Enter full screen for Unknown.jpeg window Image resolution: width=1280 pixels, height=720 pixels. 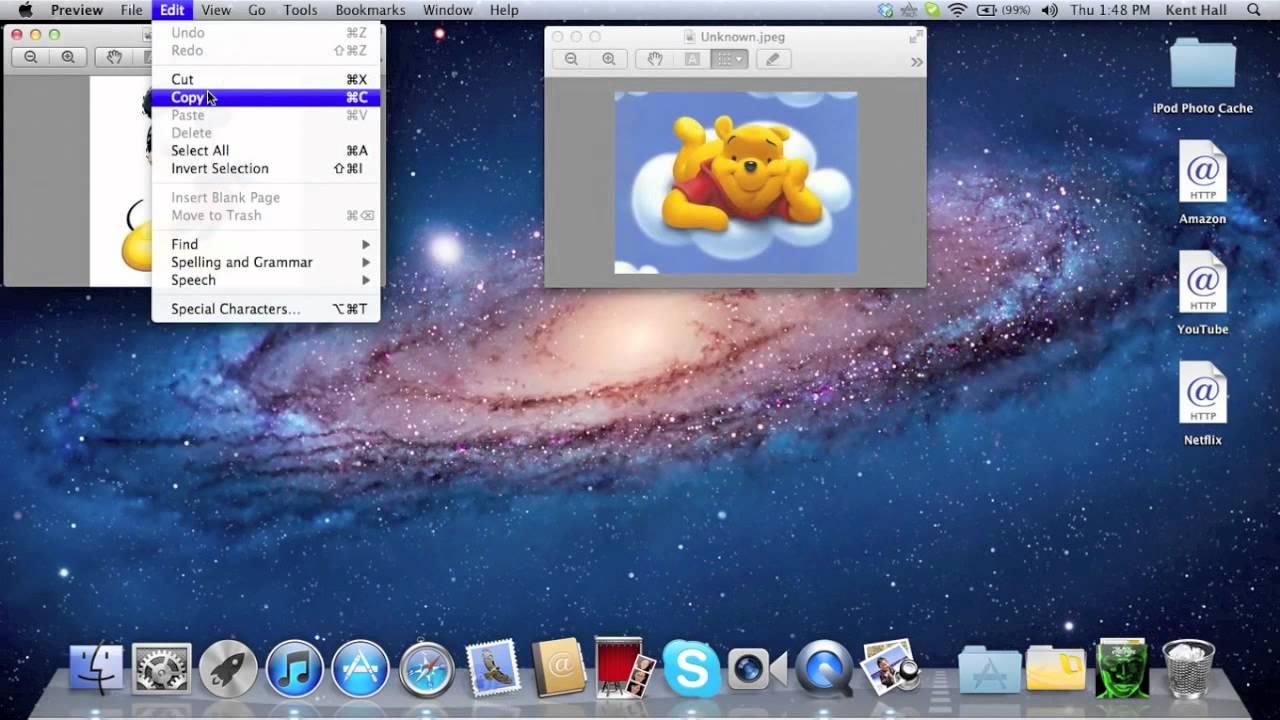[915, 36]
